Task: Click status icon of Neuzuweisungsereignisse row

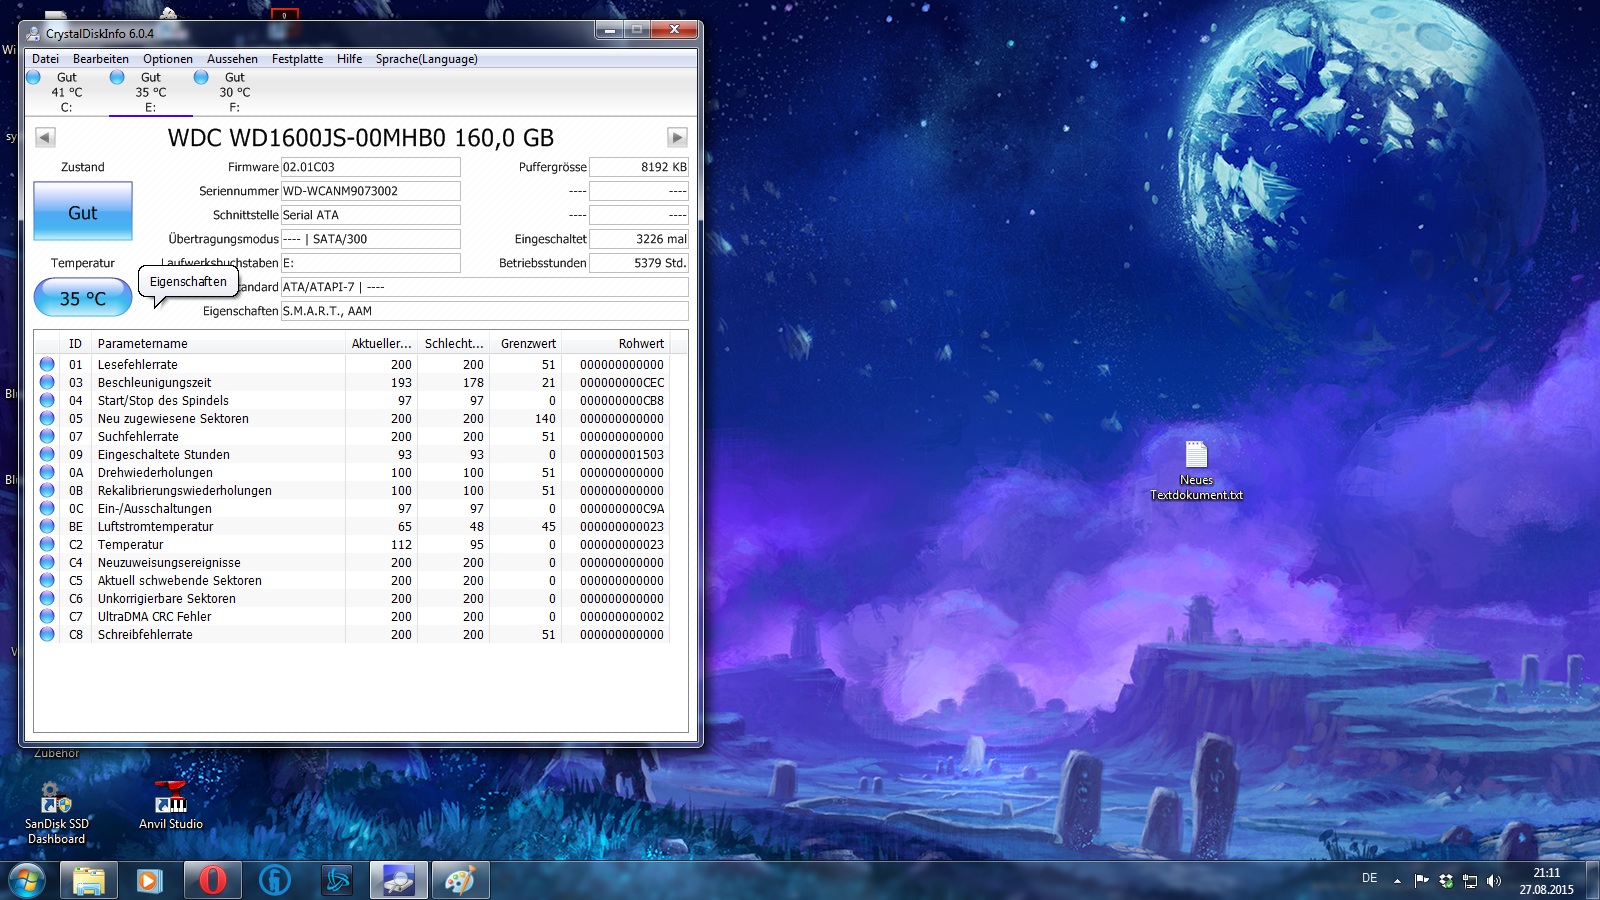Action: click(47, 562)
